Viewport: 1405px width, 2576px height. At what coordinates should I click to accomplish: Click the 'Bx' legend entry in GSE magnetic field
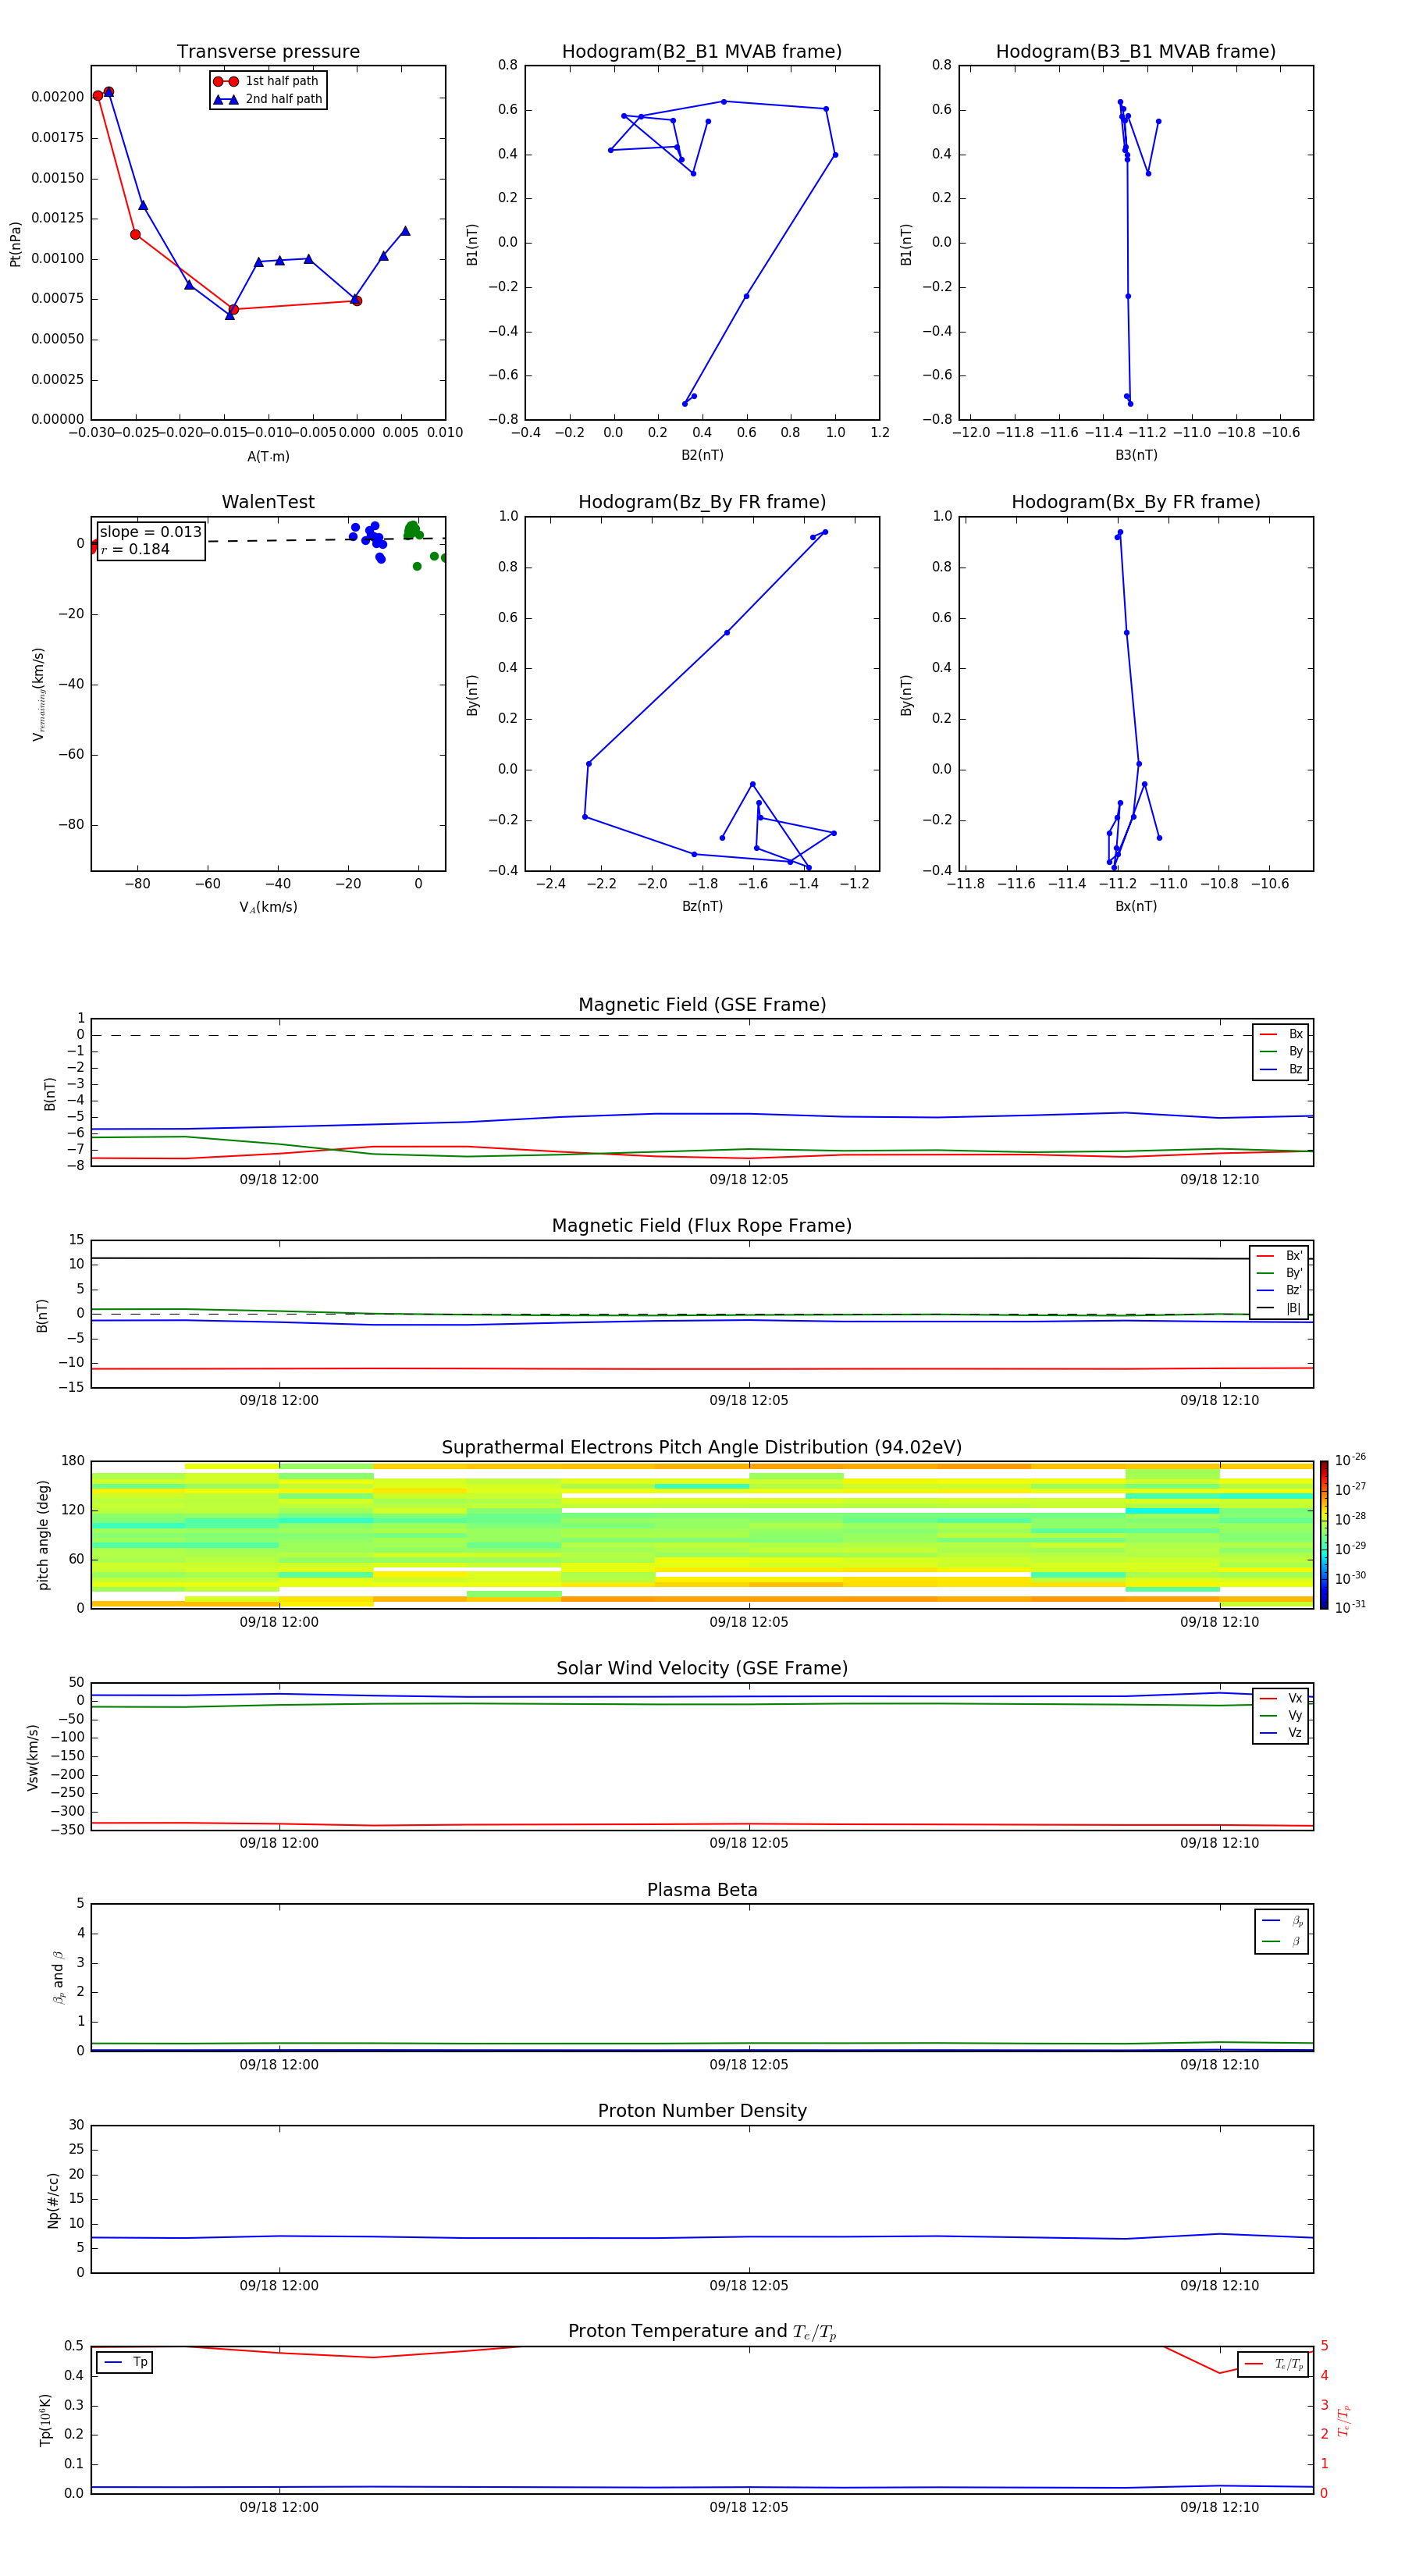1281,1034
